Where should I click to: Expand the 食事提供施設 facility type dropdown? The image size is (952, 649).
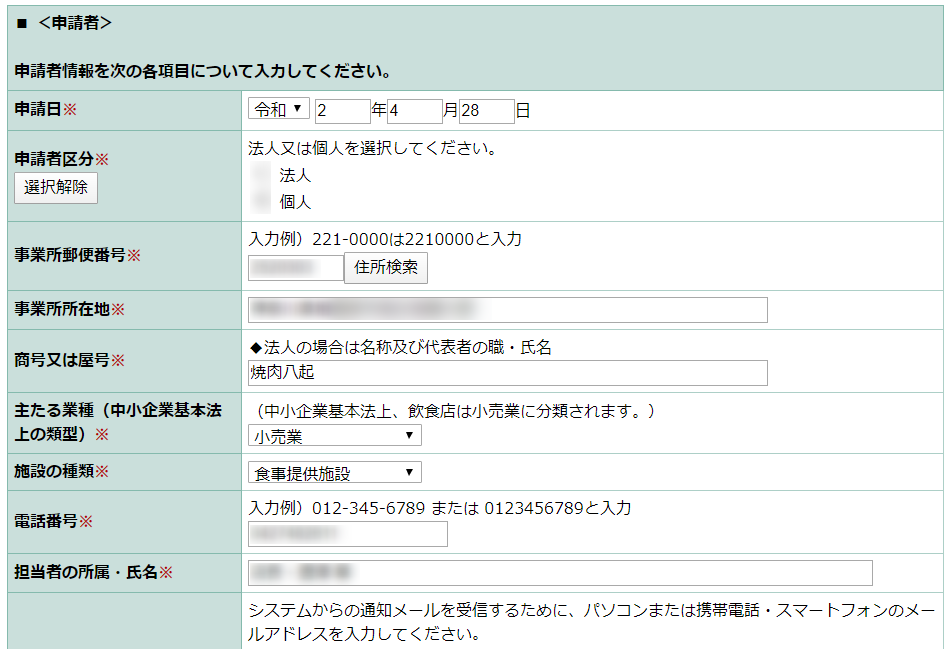[334, 473]
